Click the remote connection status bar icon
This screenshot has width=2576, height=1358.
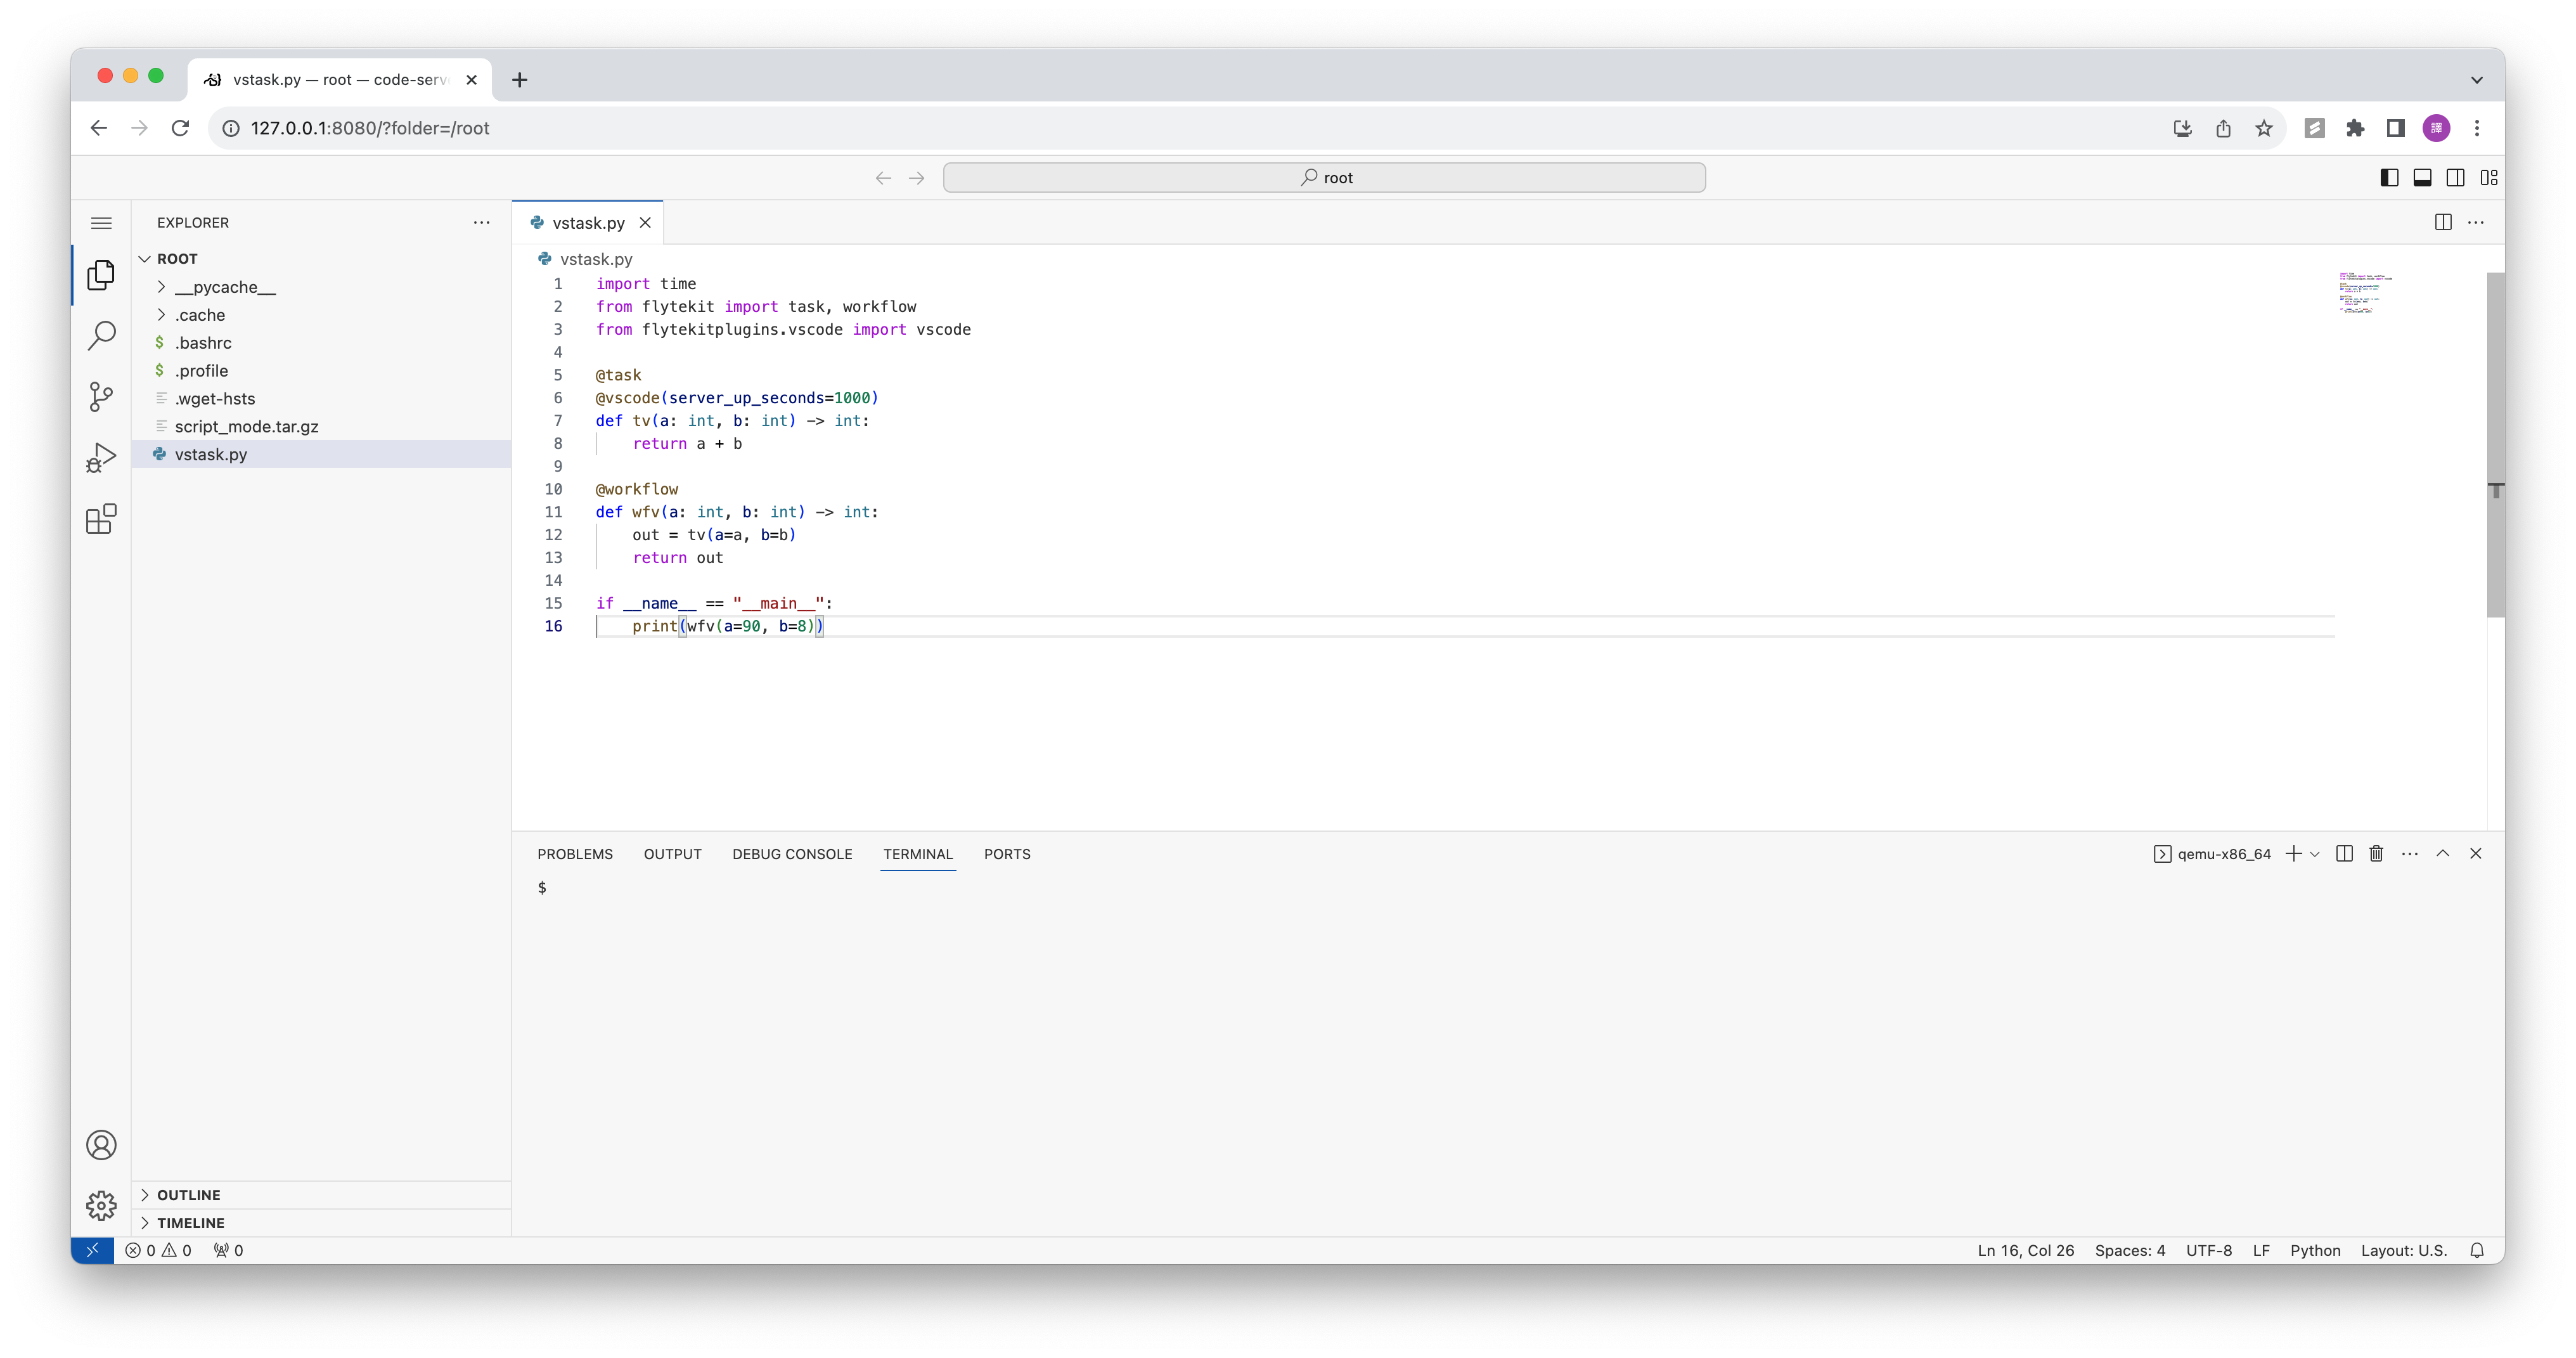pos(92,1250)
